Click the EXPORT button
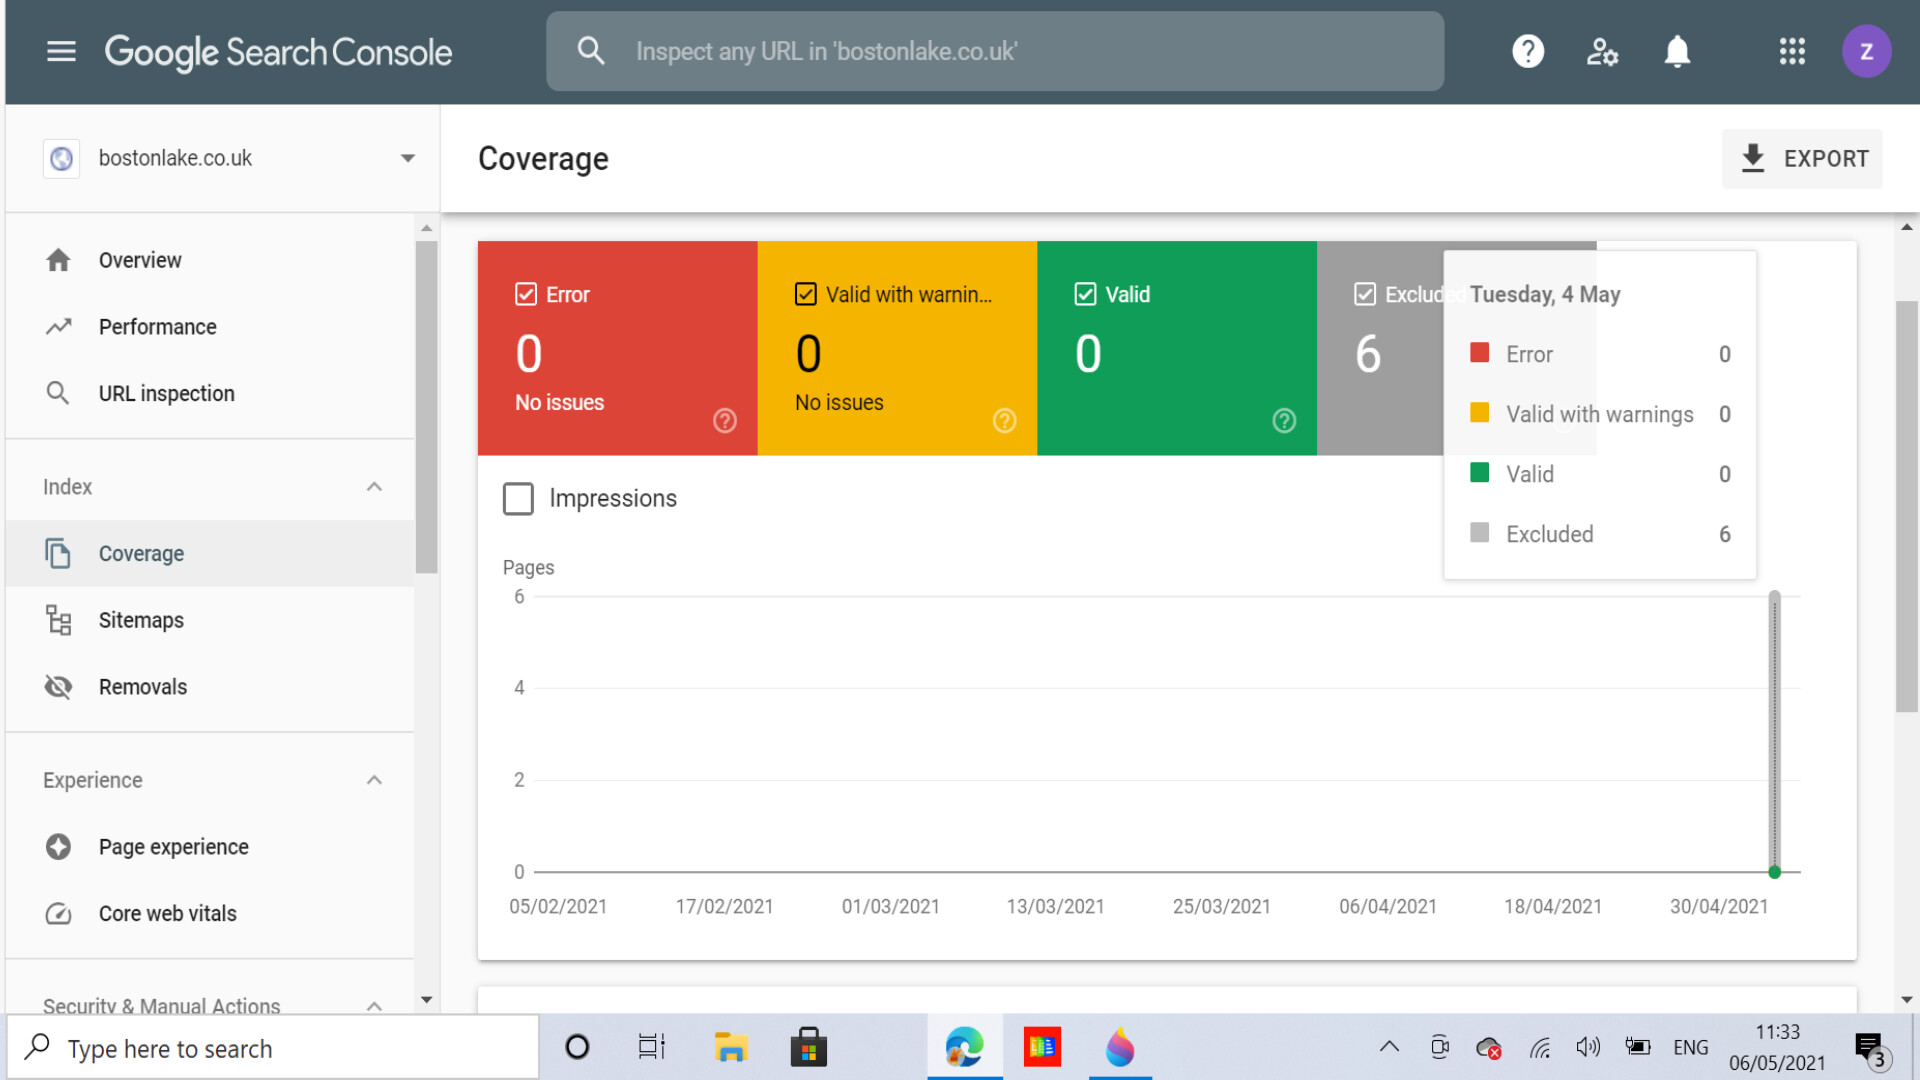This screenshot has width=1920, height=1080. coord(1802,158)
